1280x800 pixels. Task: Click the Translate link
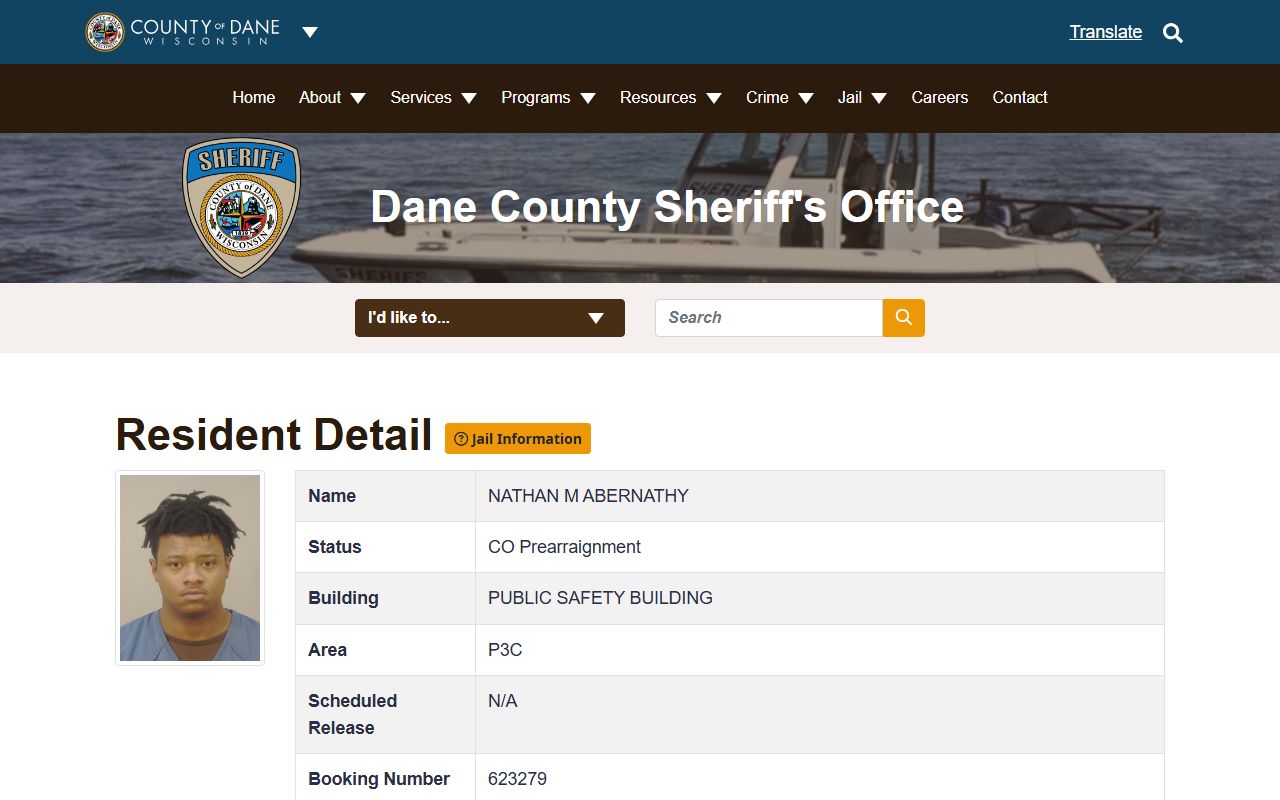pyautogui.click(x=1106, y=32)
